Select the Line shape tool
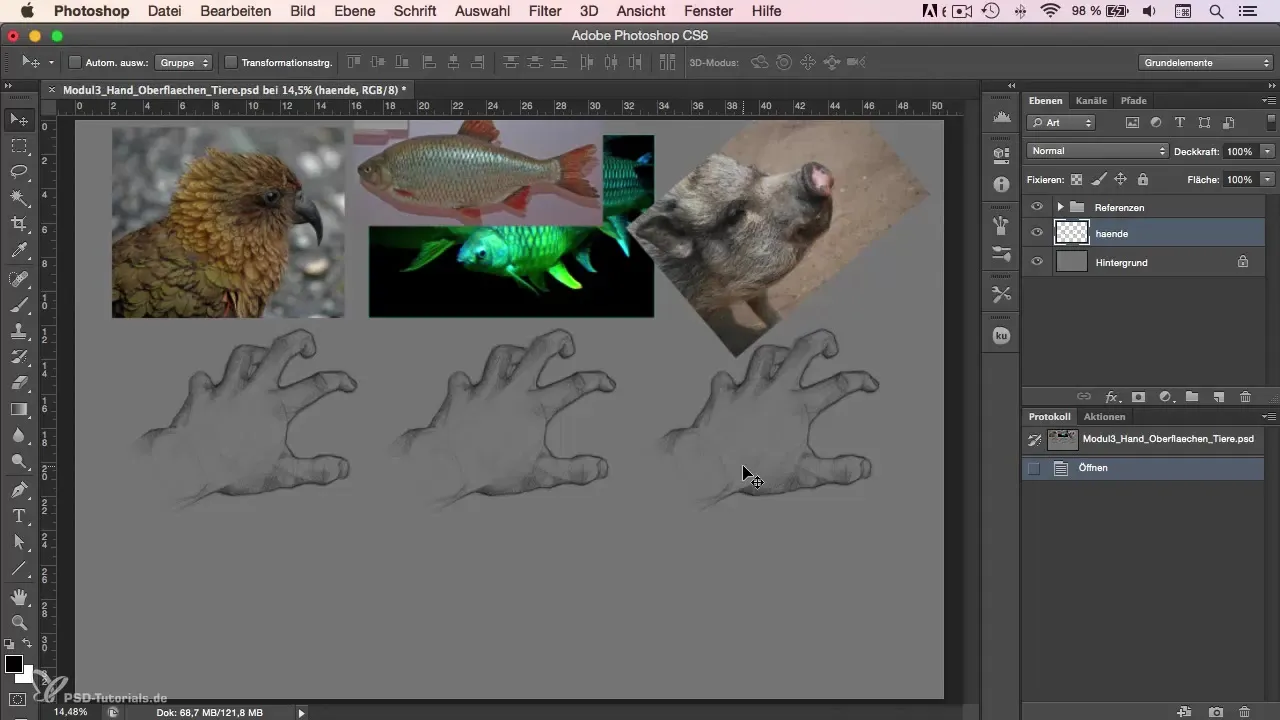The width and height of the screenshot is (1280, 720). (x=19, y=568)
